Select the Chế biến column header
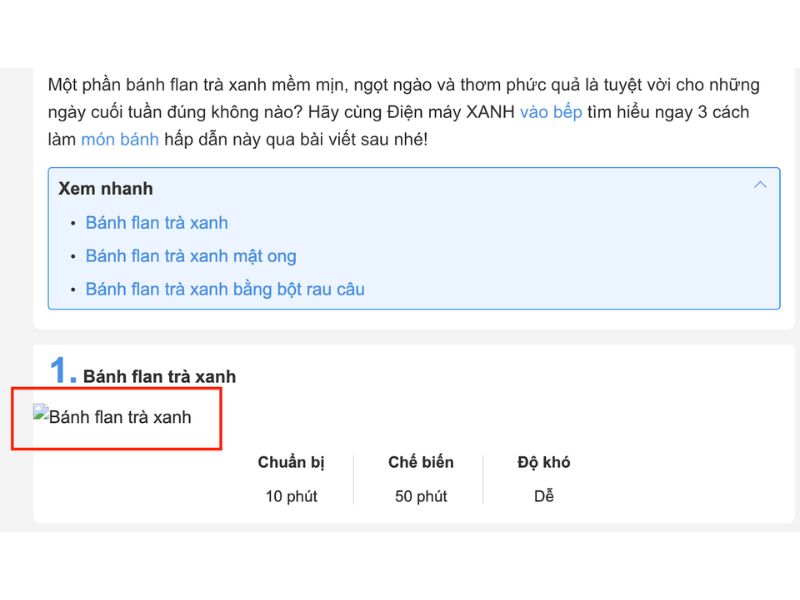 [421, 462]
